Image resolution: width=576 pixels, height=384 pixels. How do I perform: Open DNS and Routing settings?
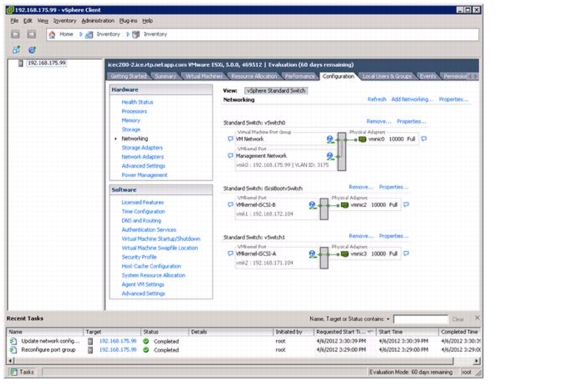[x=141, y=221]
